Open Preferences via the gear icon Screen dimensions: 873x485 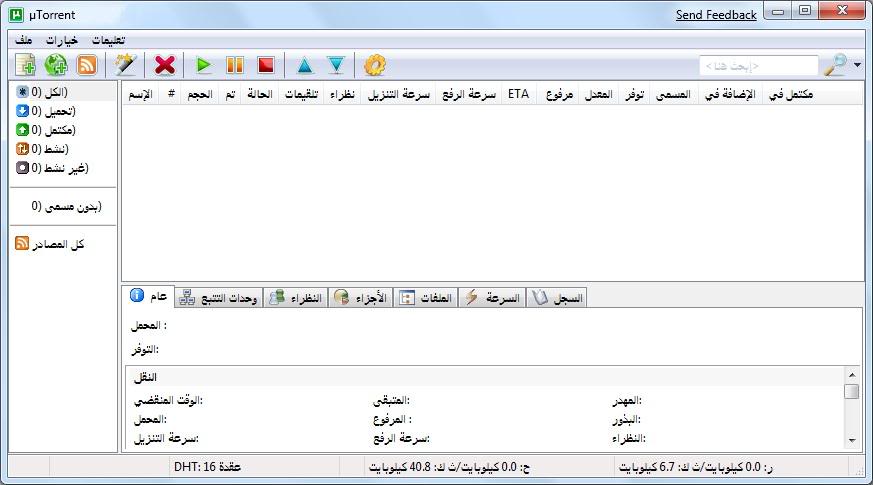(375, 65)
